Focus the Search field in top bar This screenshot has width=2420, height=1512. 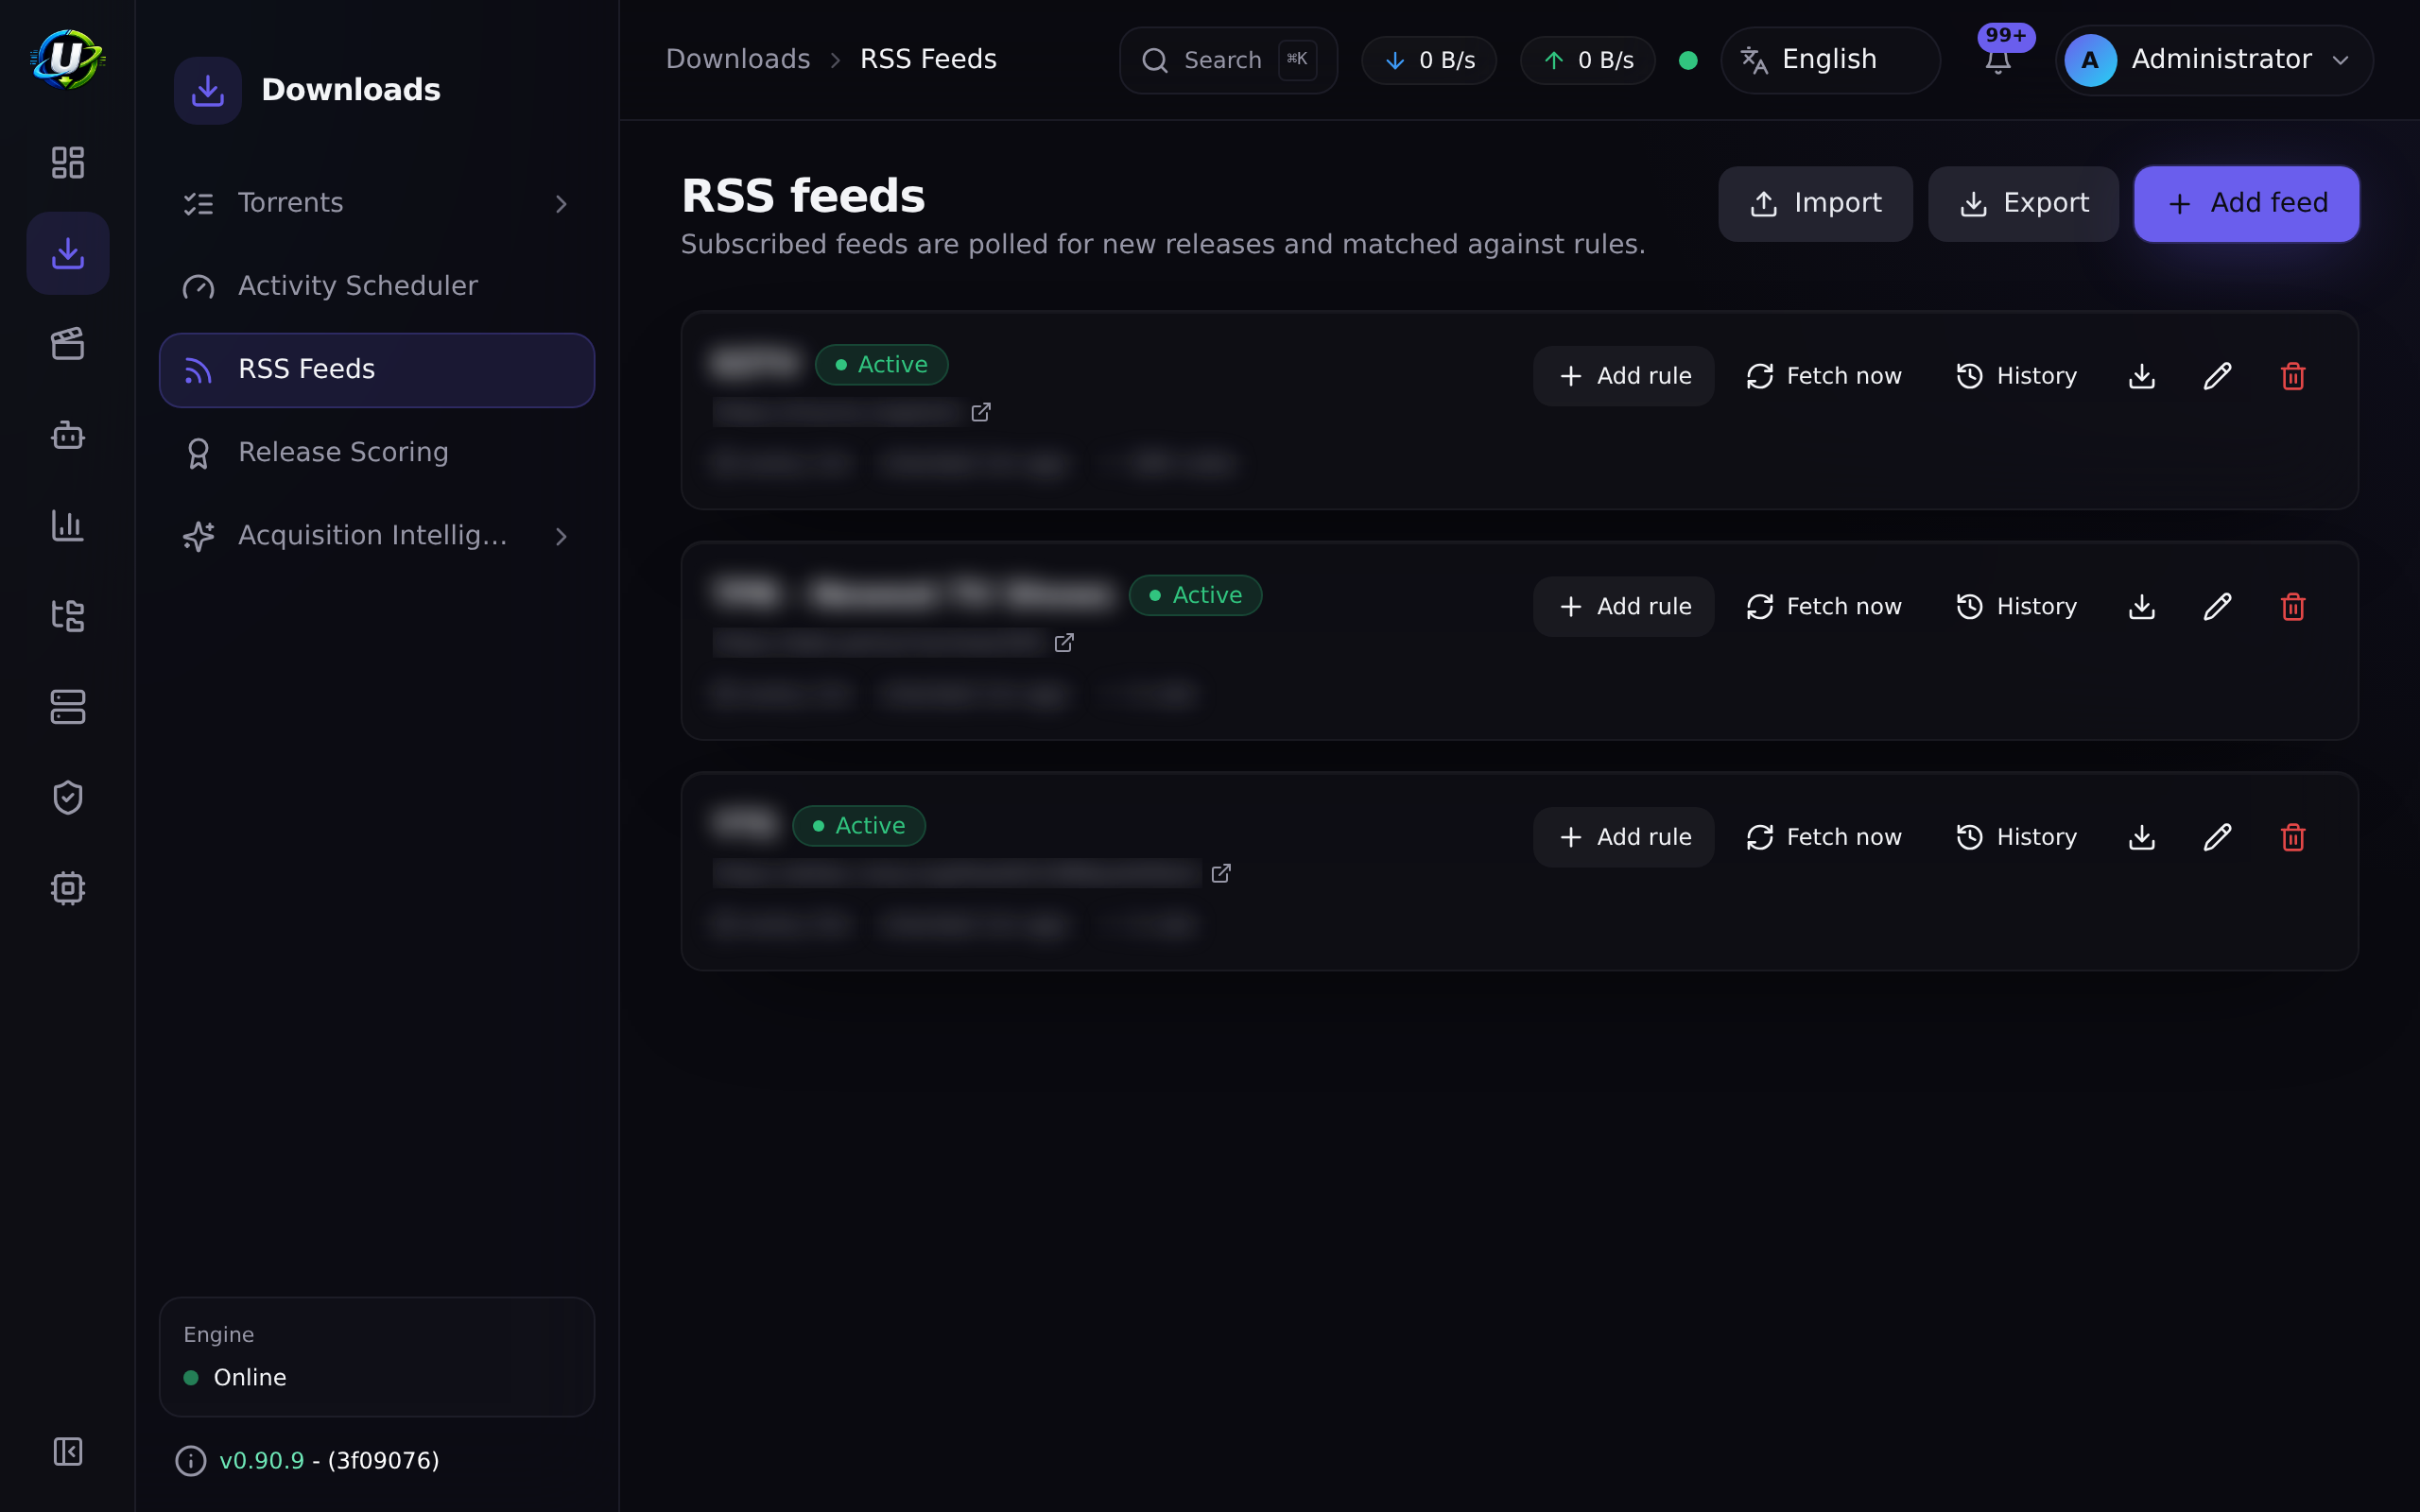click(1228, 60)
